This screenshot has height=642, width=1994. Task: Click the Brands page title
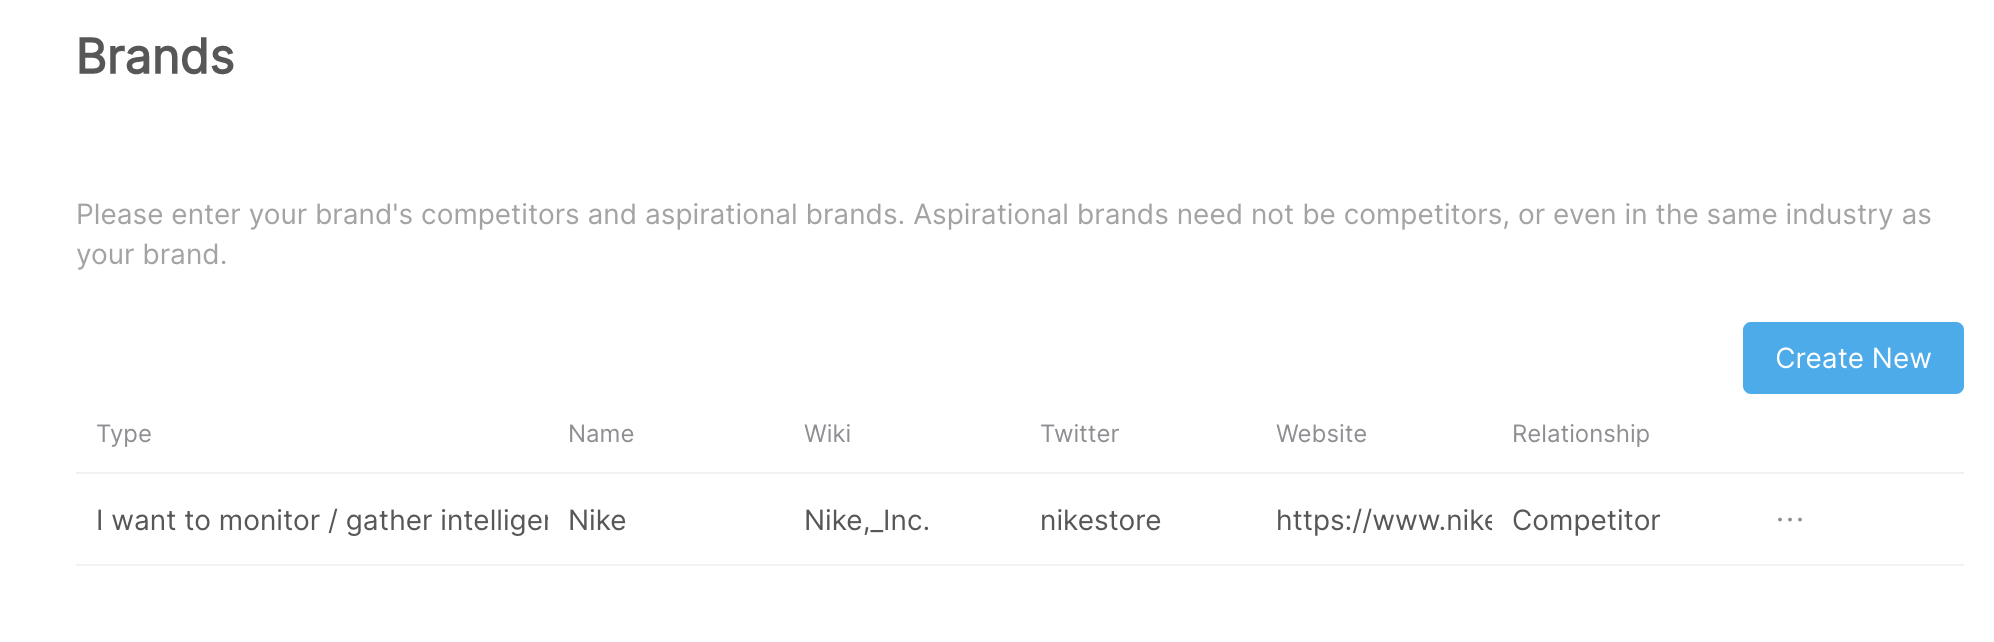[156, 57]
